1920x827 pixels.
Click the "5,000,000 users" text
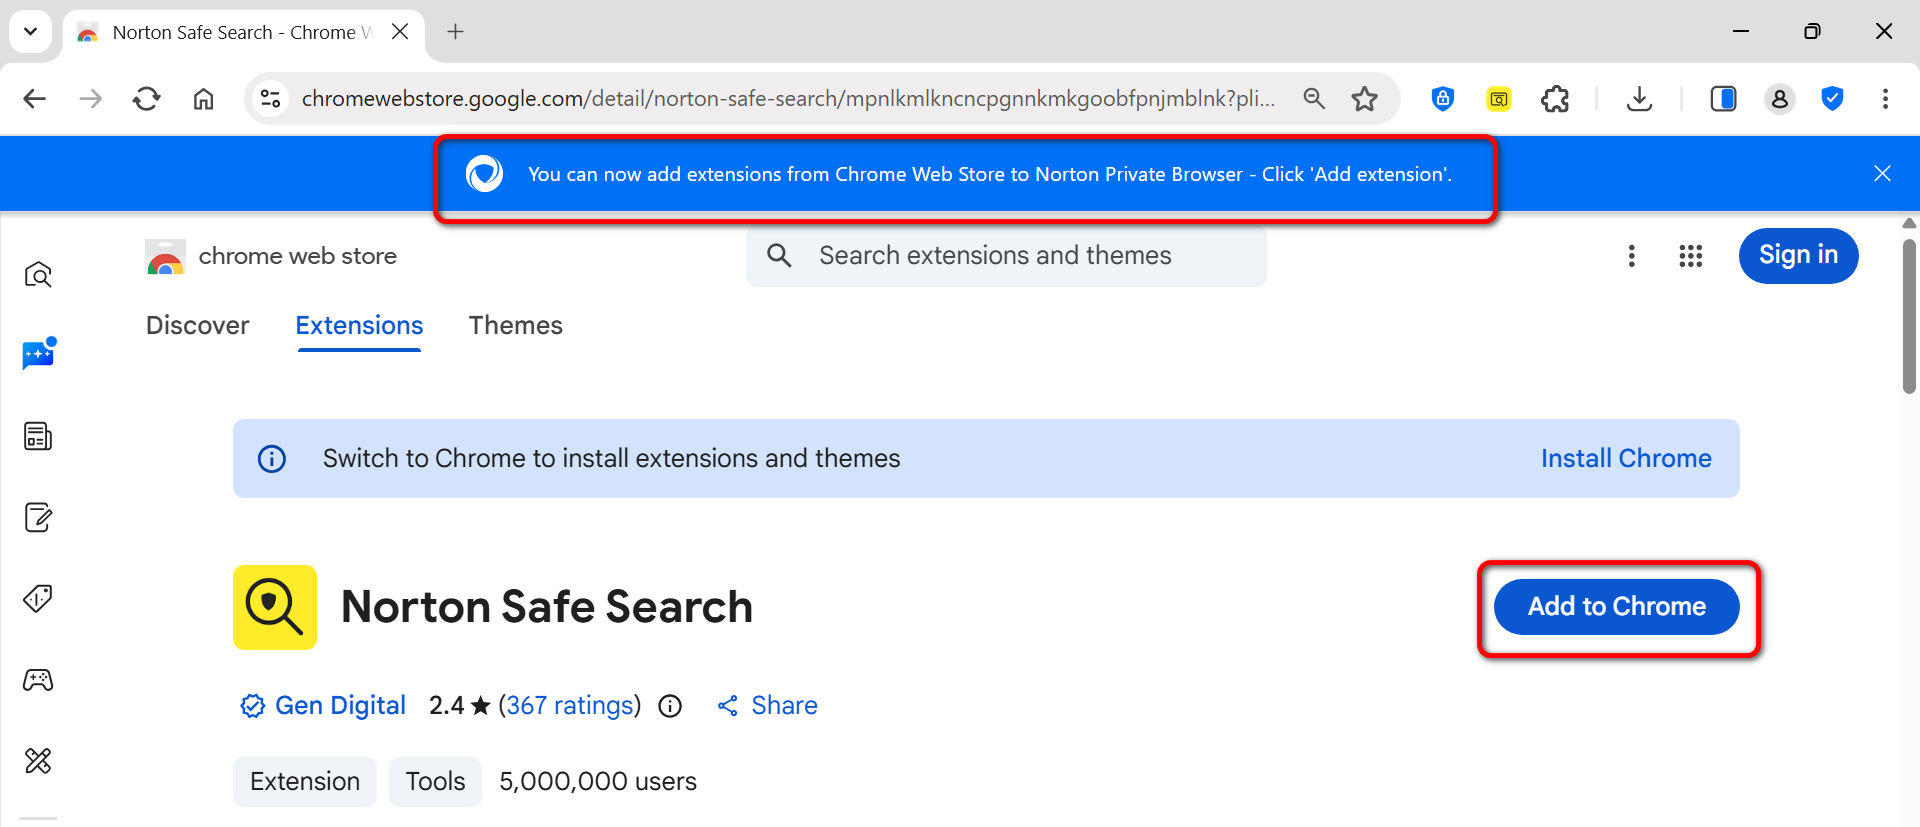598,781
